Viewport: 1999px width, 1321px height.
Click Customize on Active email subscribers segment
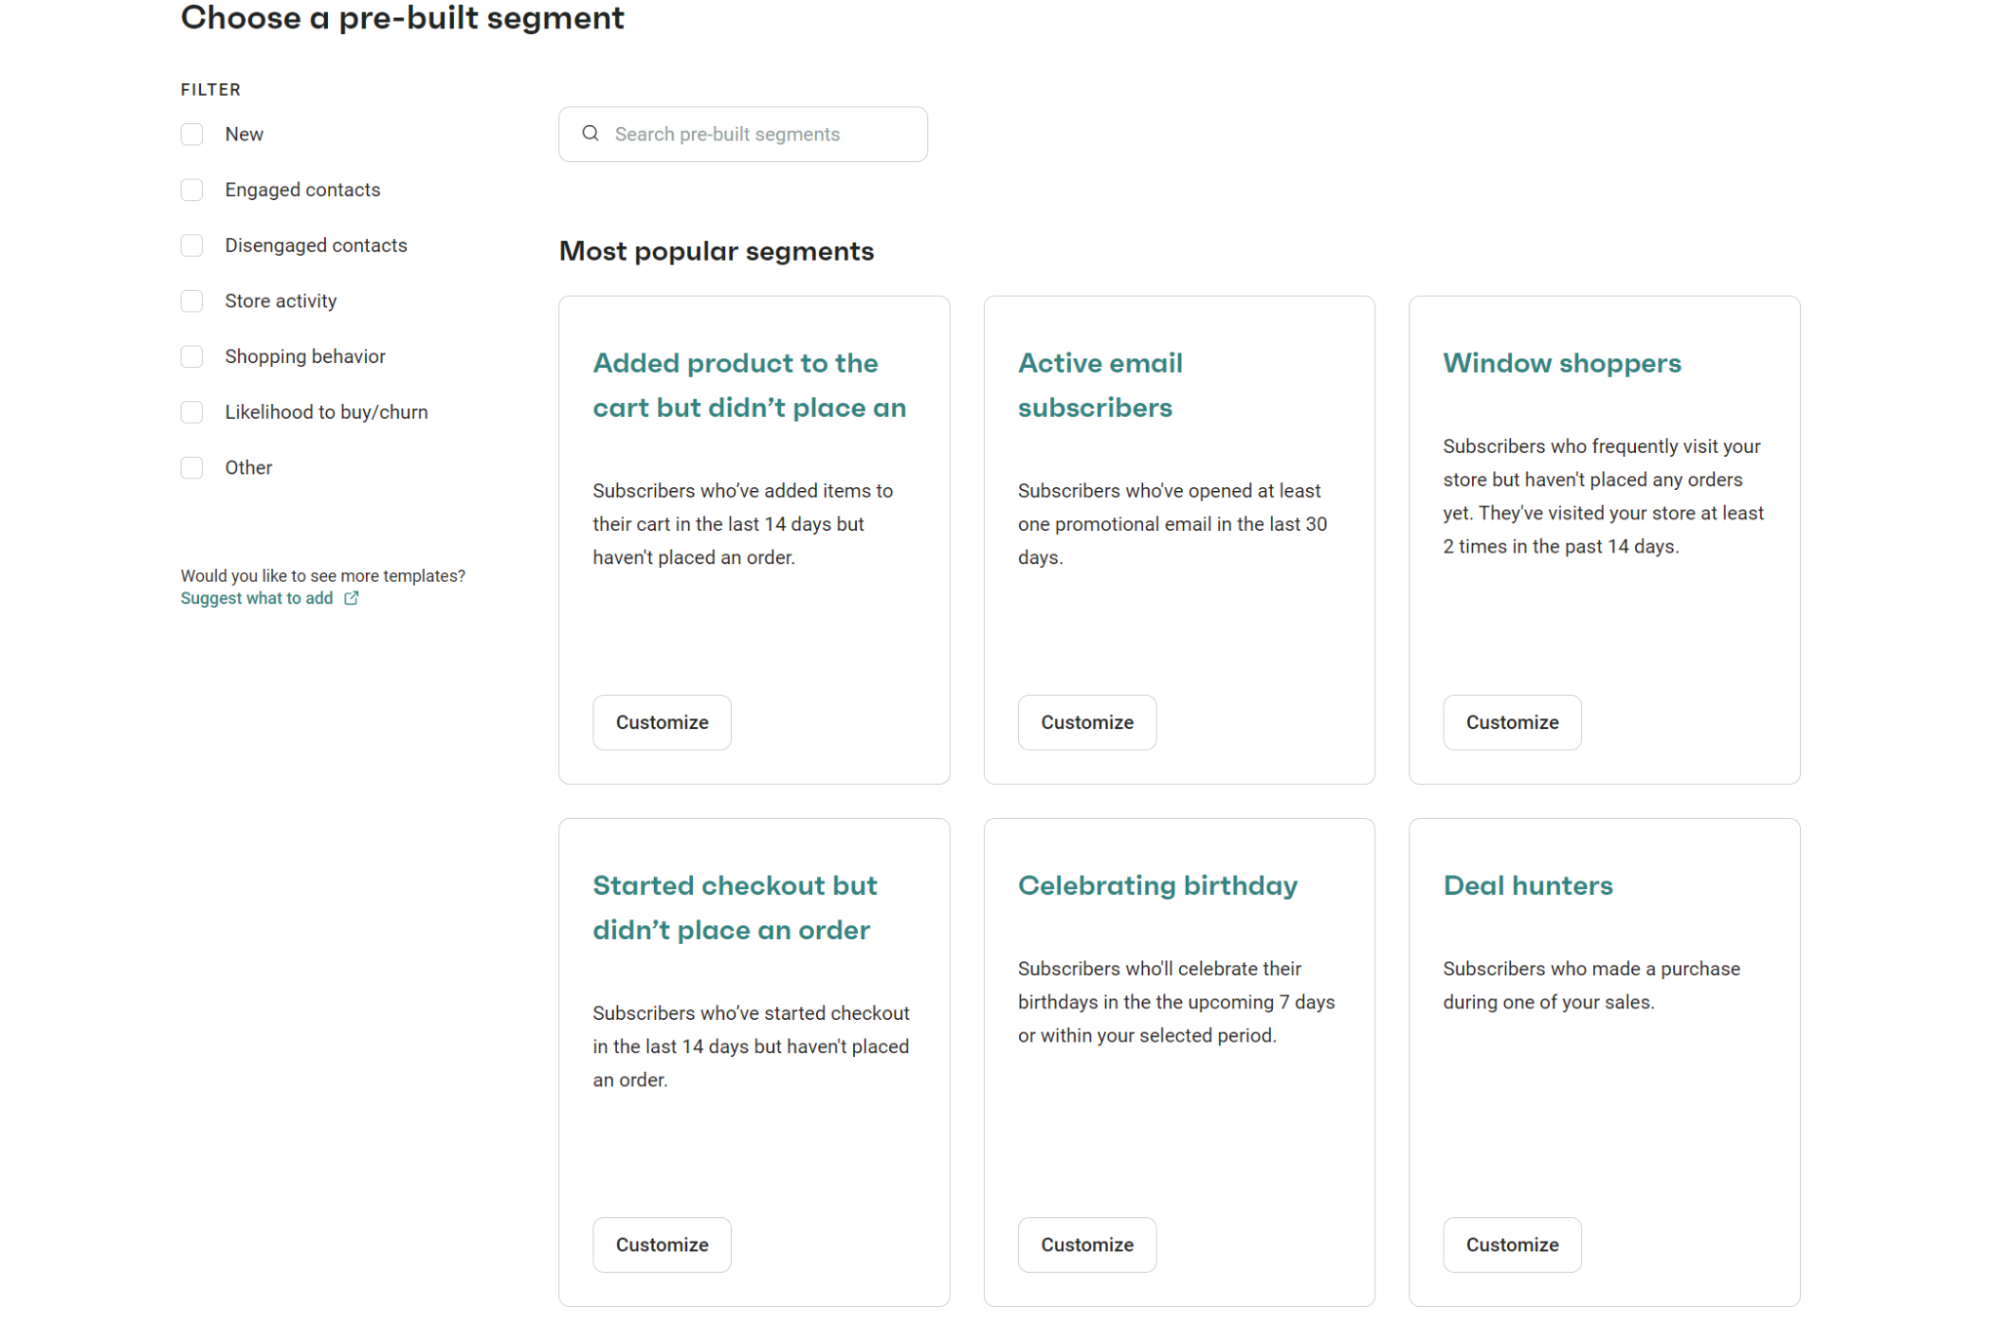[x=1086, y=722]
